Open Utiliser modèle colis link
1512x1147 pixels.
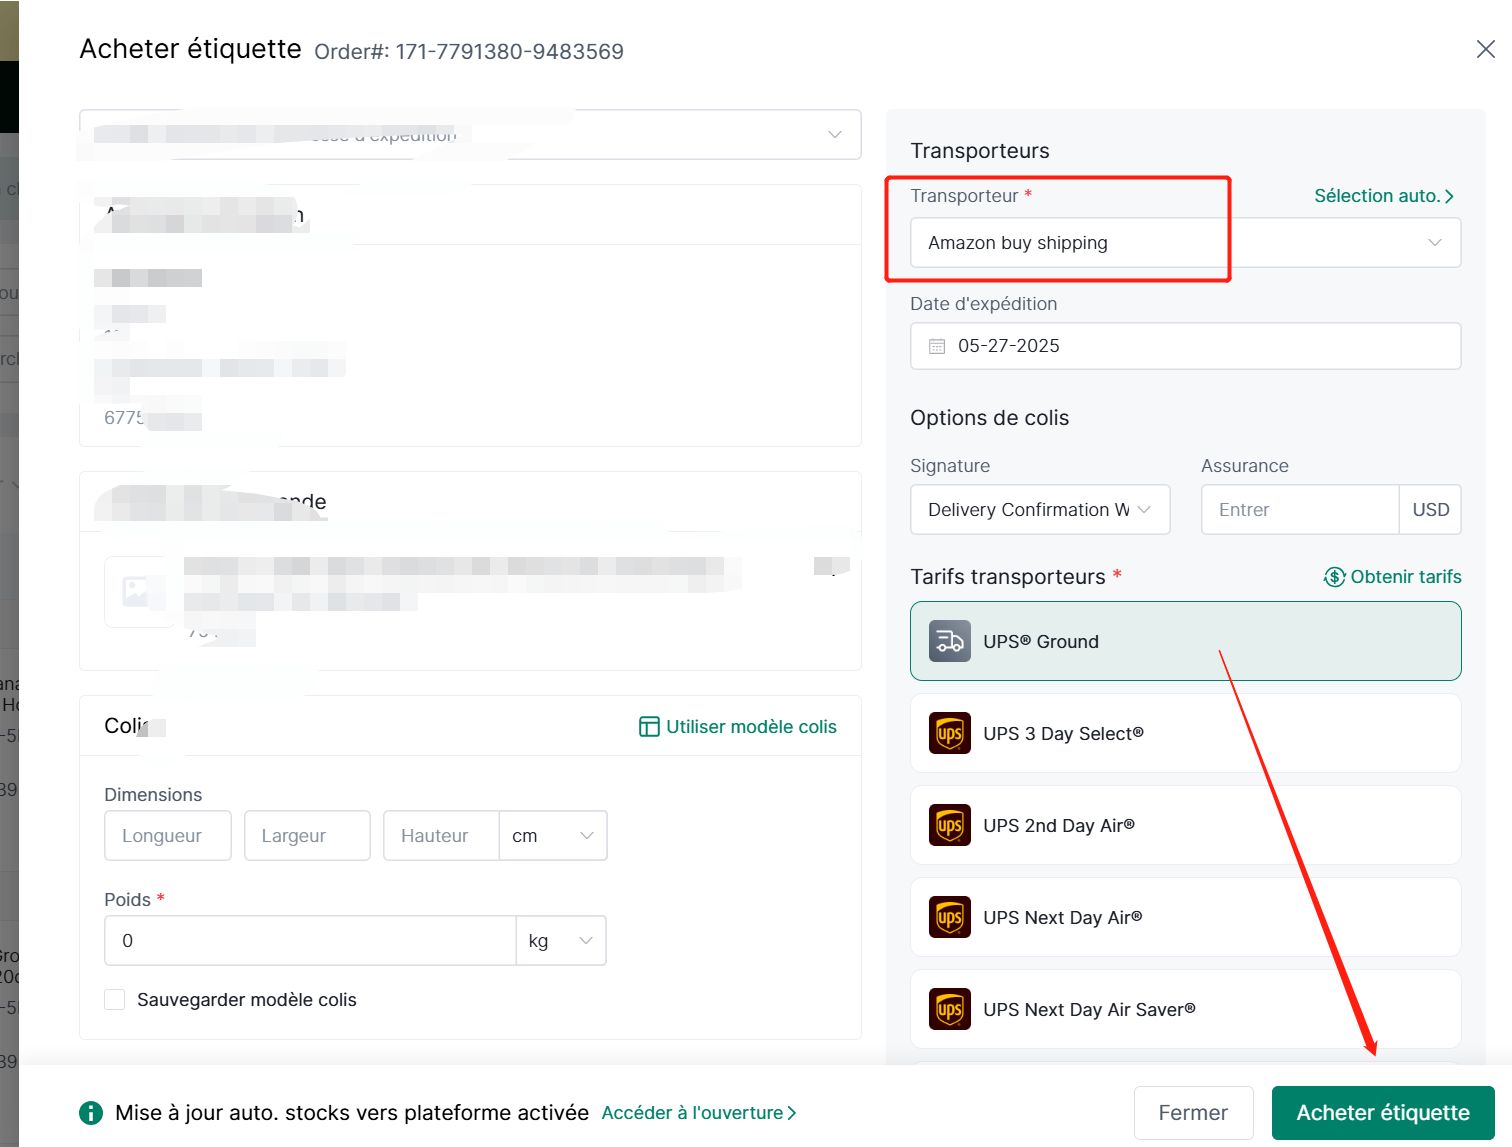[738, 727]
